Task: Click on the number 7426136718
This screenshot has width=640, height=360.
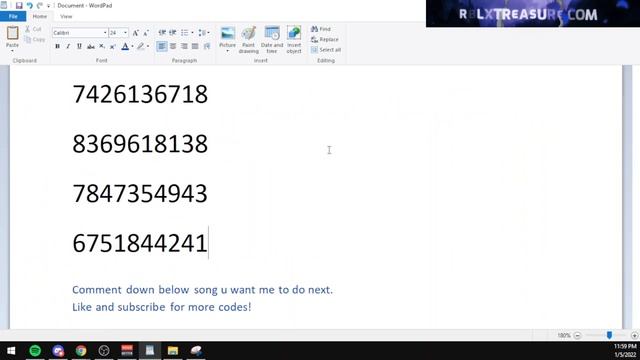Action: pyautogui.click(x=140, y=94)
